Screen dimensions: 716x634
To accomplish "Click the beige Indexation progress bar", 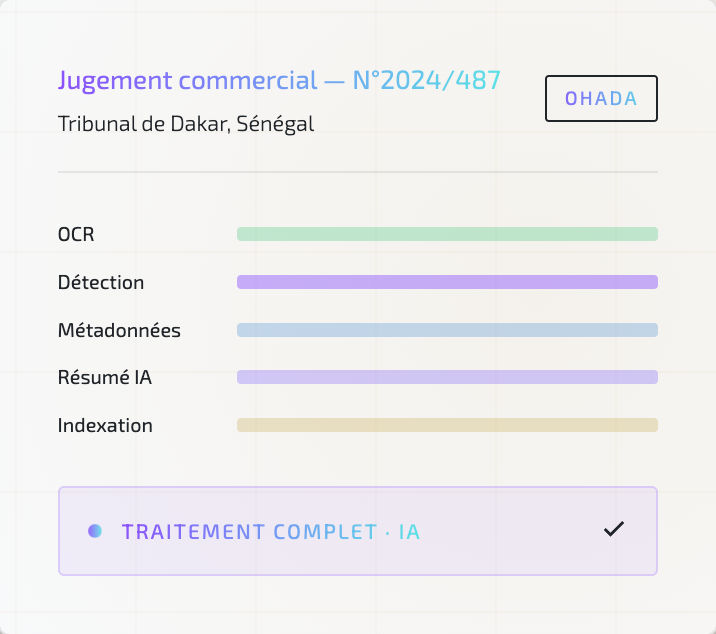I will (447, 425).
